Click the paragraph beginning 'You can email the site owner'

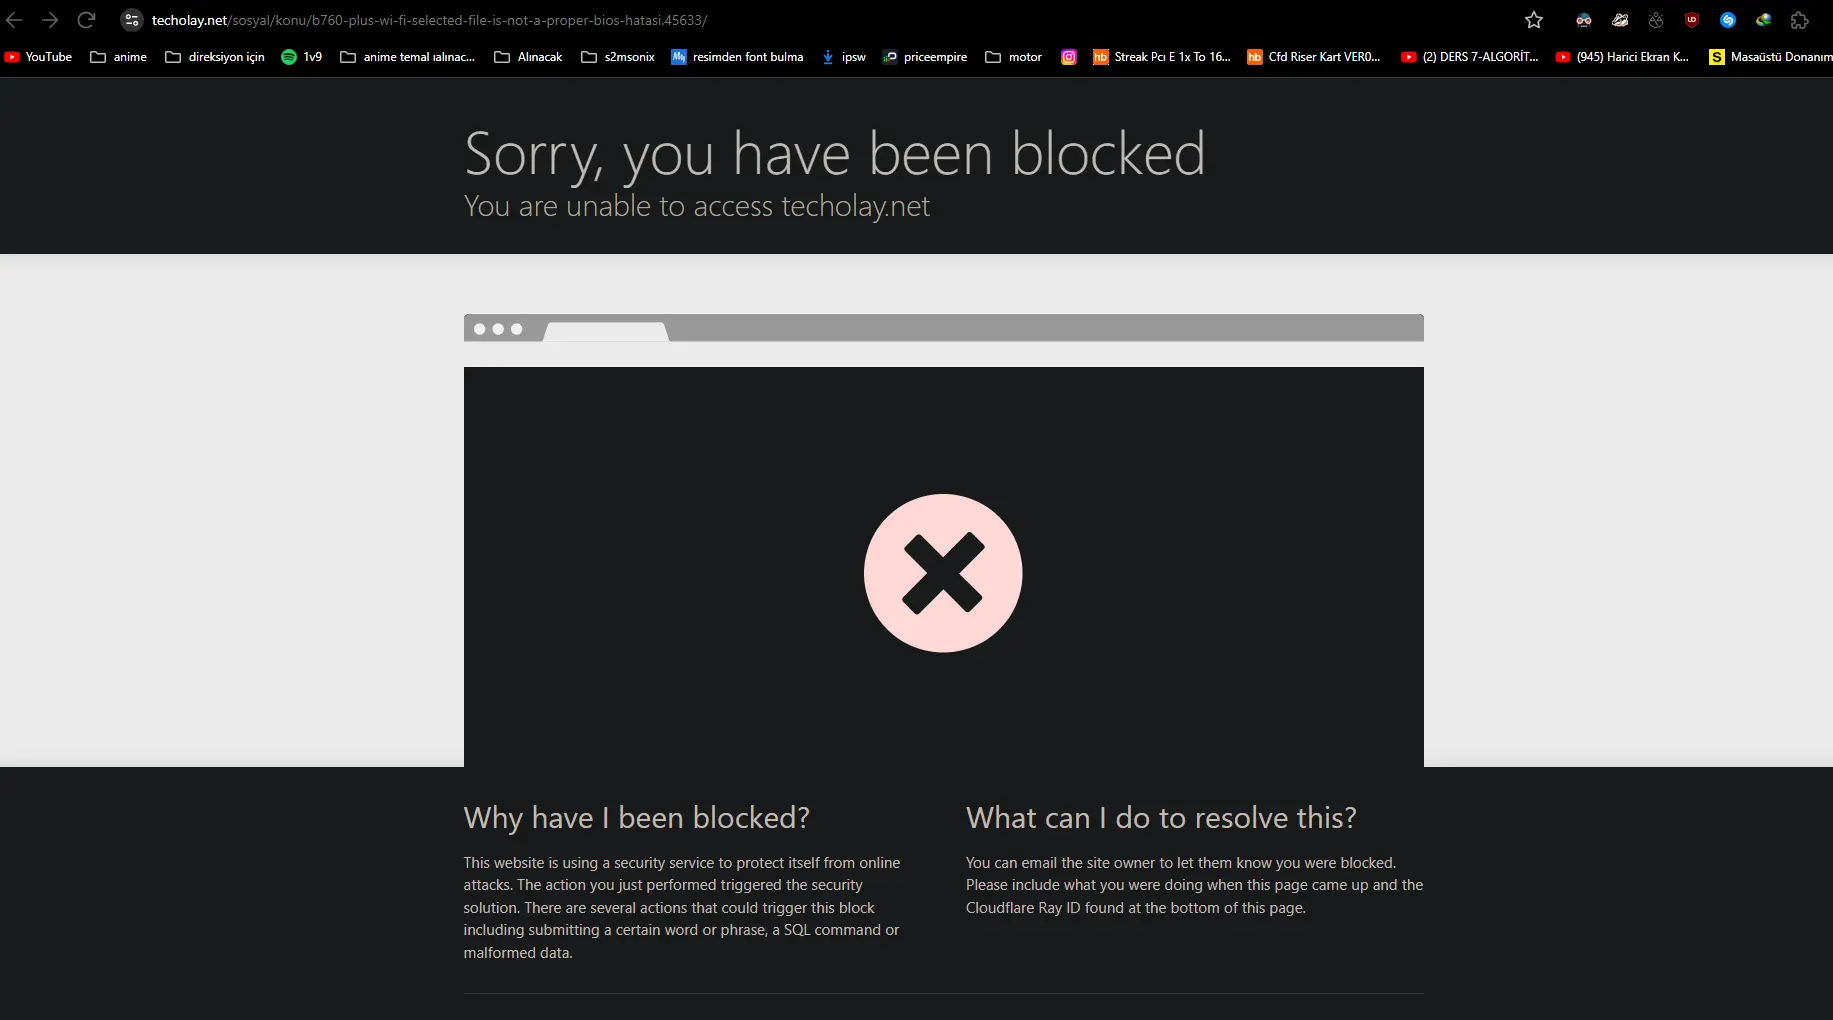[1194, 885]
